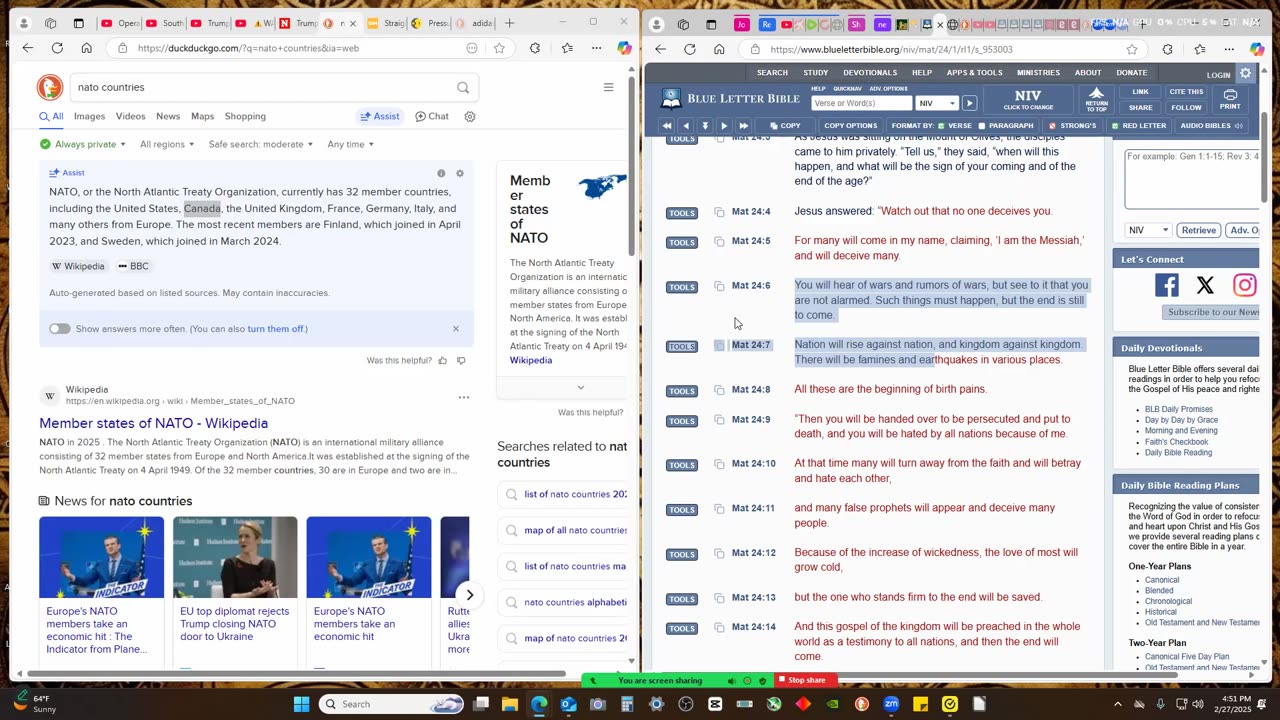Image resolution: width=1280 pixels, height=720 pixels.
Task: Go to the previous chapter double arrow
Action: 667,126
